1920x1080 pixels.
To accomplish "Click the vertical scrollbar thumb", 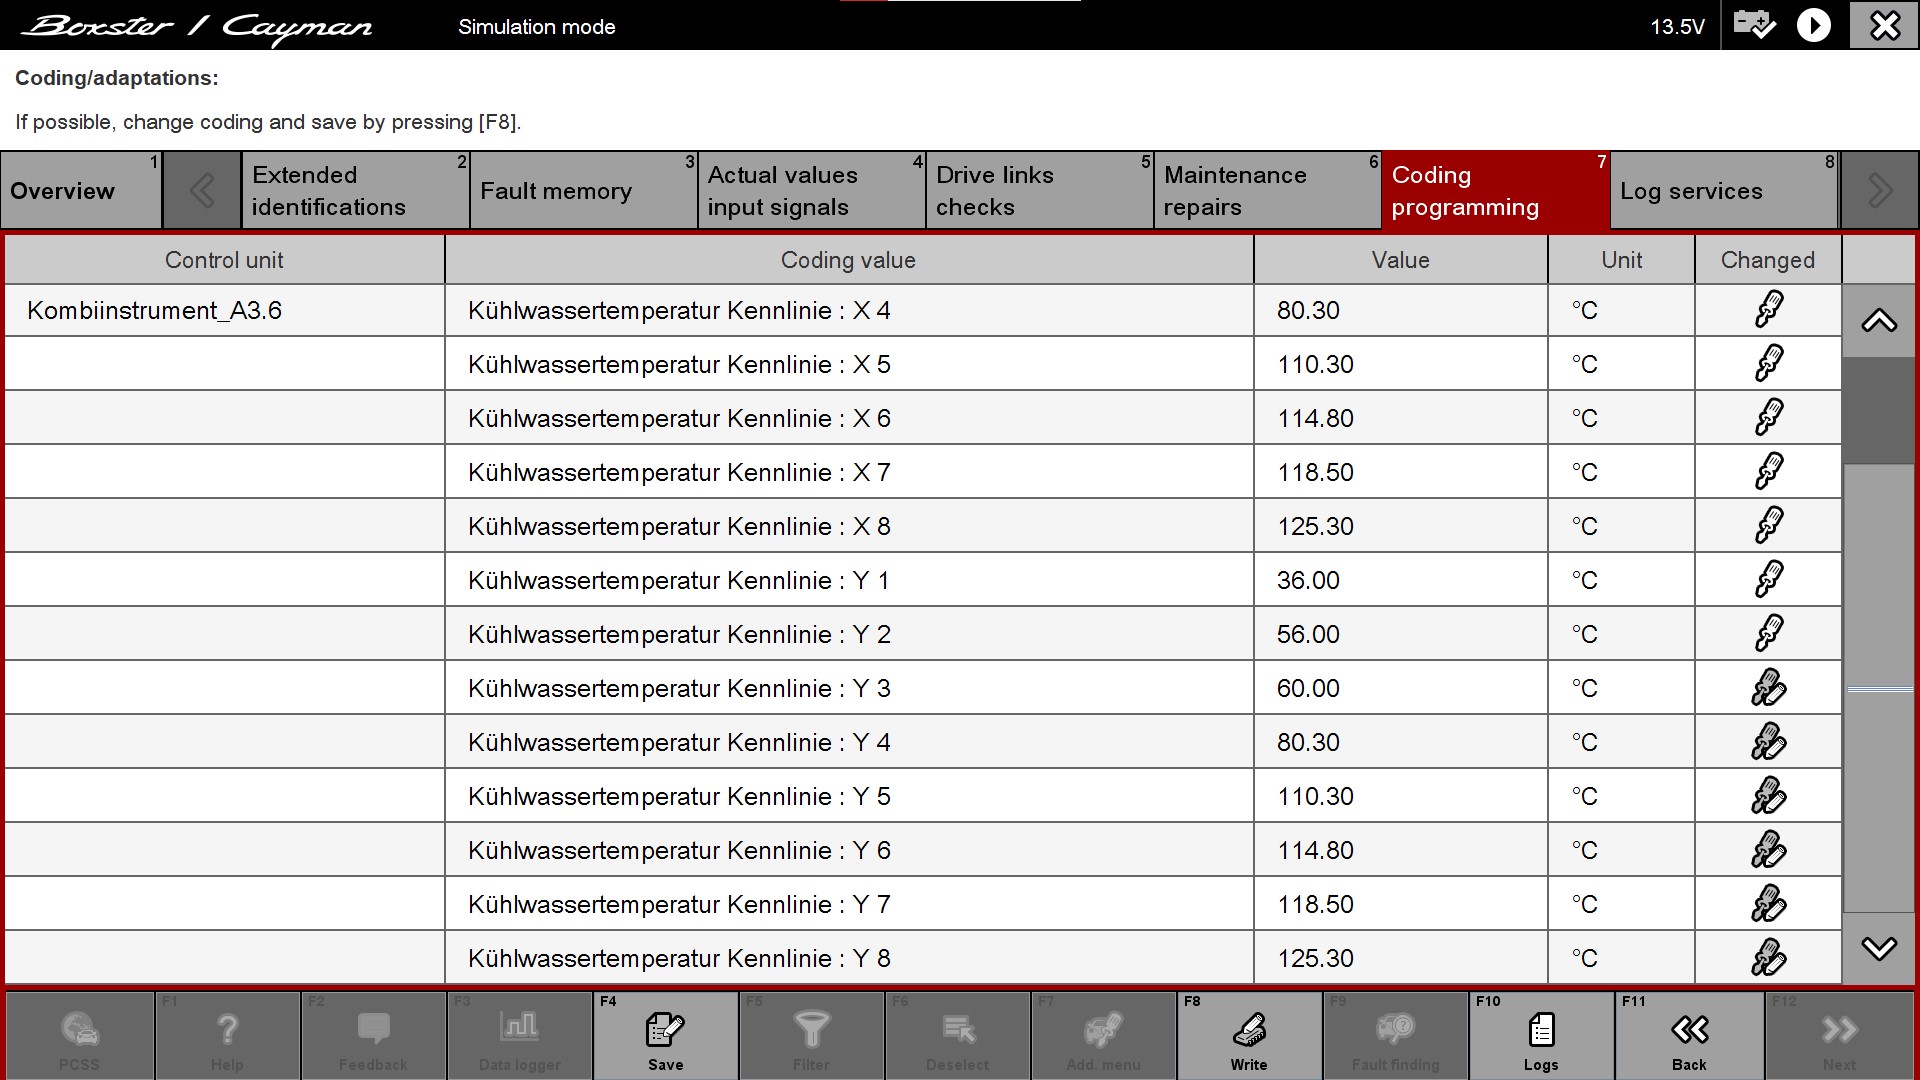I will tap(1879, 410).
